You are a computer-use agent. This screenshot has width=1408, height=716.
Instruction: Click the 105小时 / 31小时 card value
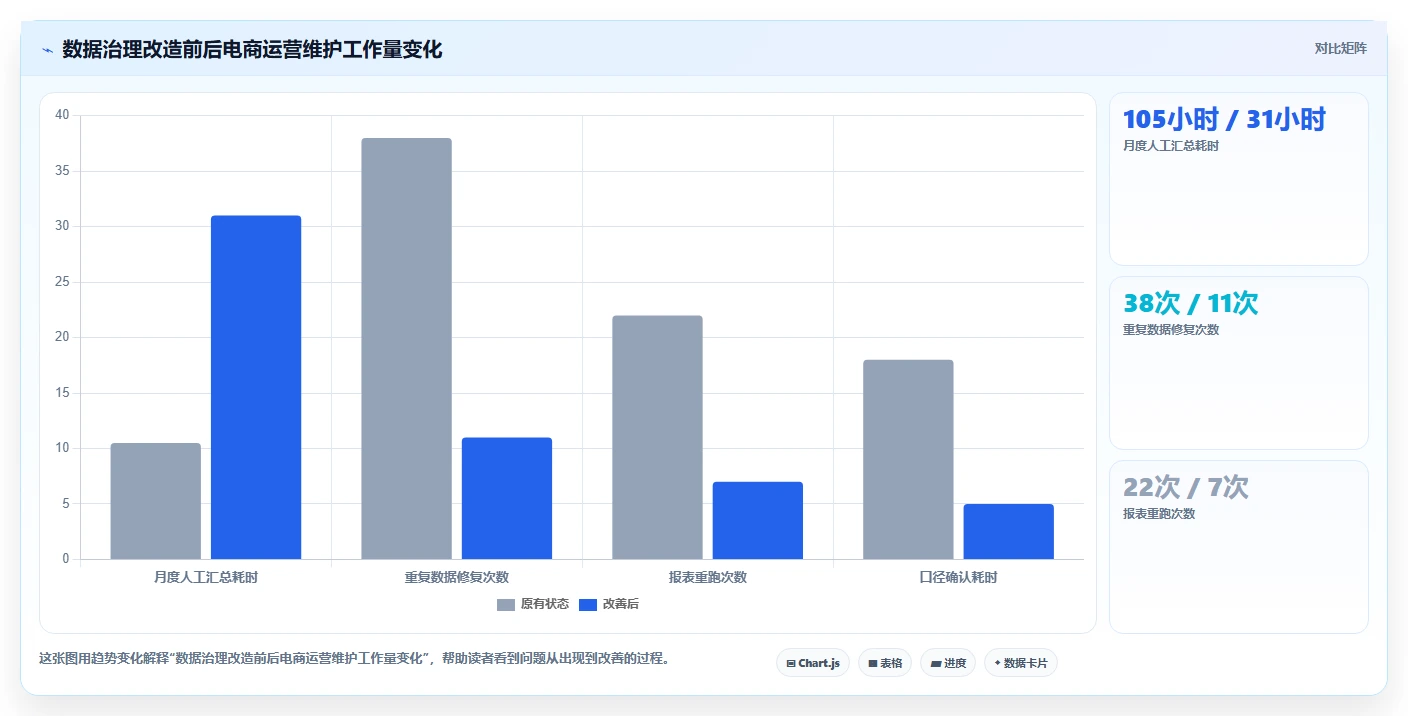(x=1224, y=119)
